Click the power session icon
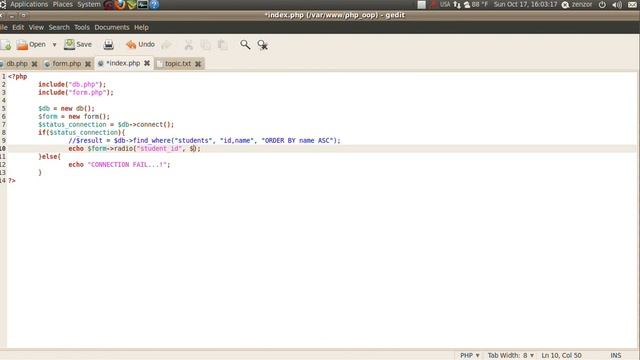The width and height of the screenshot is (640, 360). pos(602,4)
